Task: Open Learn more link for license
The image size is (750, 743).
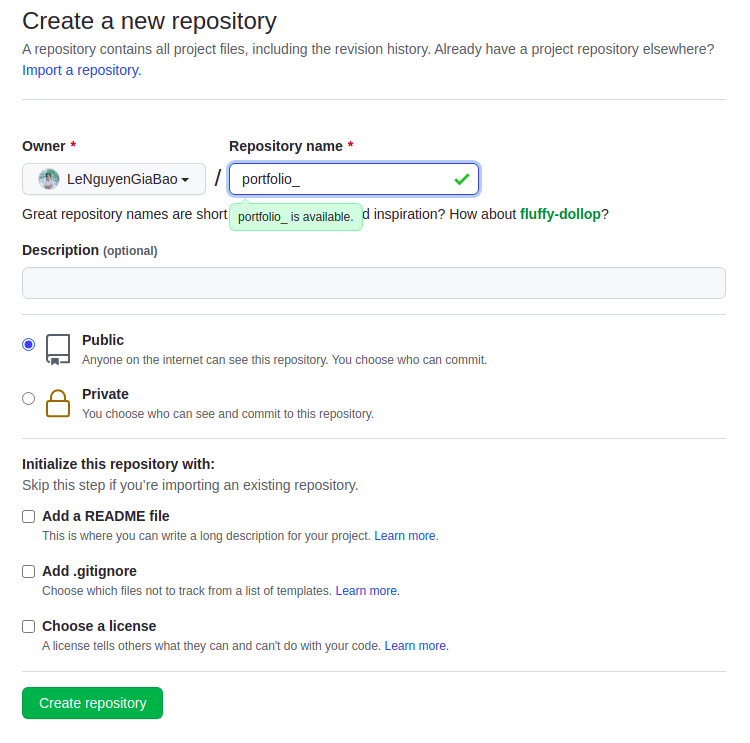Action: (x=416, y=646)
